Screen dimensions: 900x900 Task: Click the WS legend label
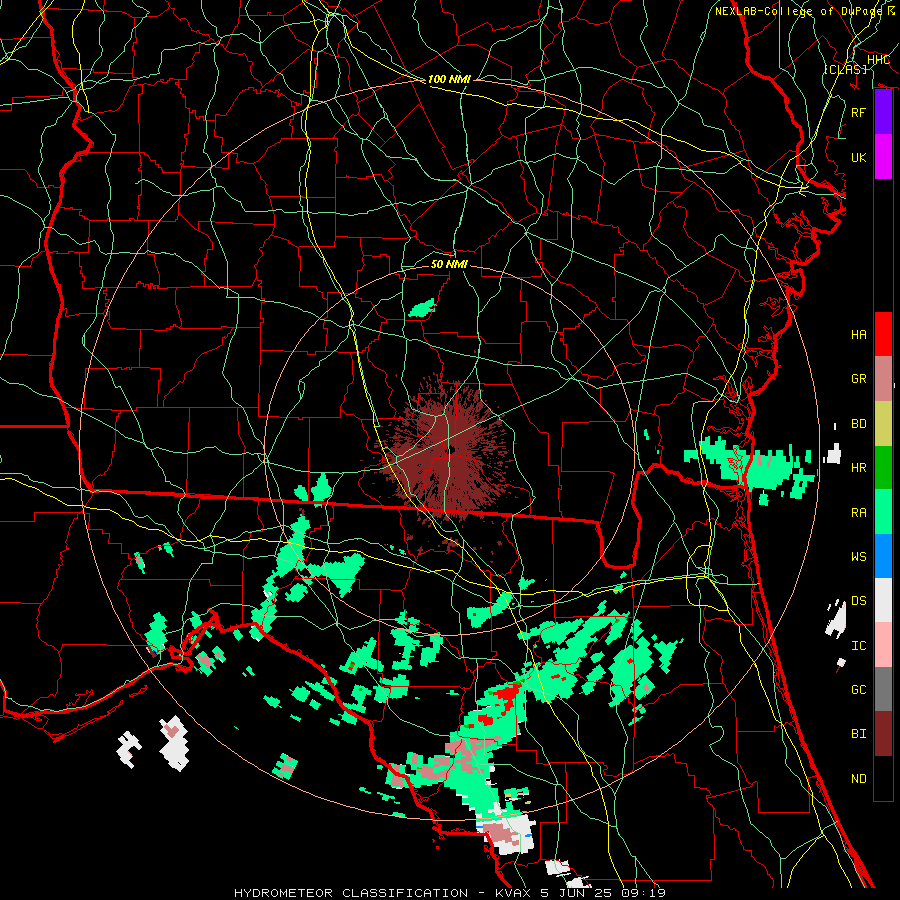point(859,557)
